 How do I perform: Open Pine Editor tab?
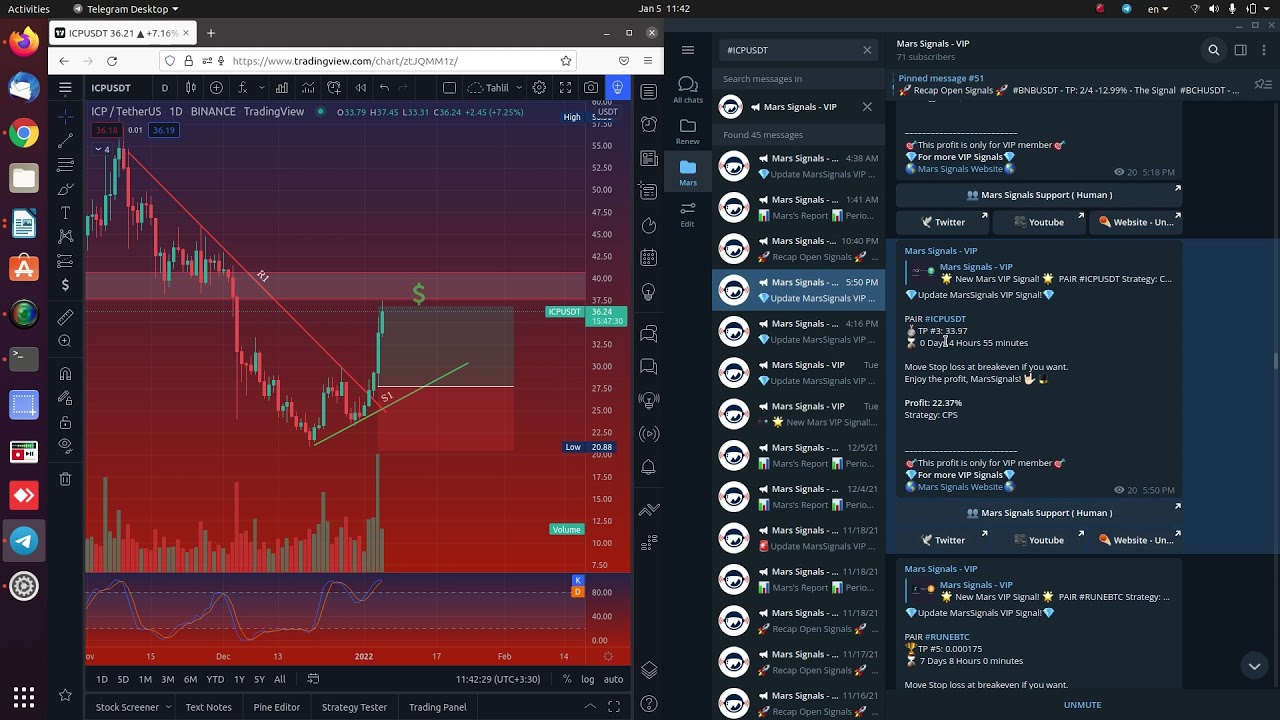tap(276, 707)
